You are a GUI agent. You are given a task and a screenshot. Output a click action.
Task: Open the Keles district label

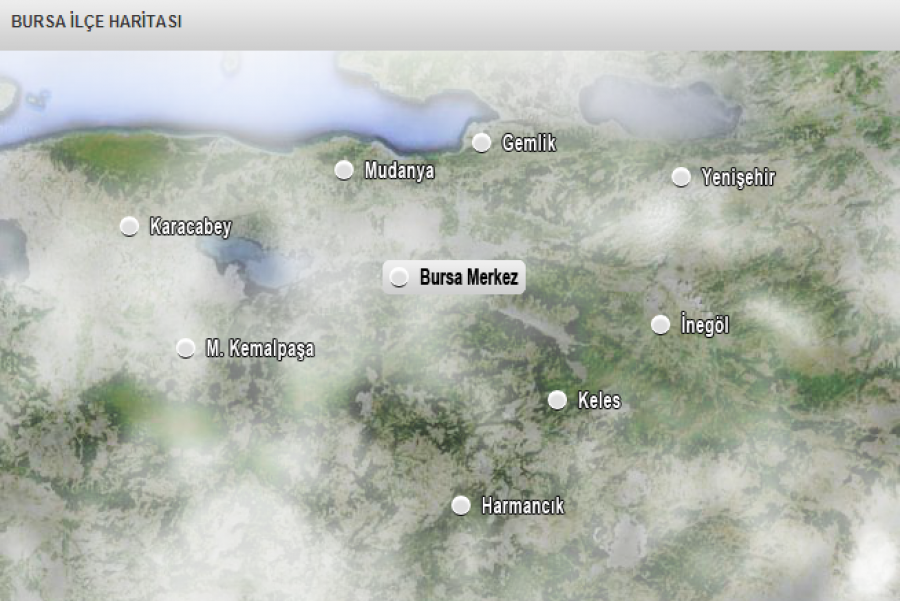[x=599, y=400]
